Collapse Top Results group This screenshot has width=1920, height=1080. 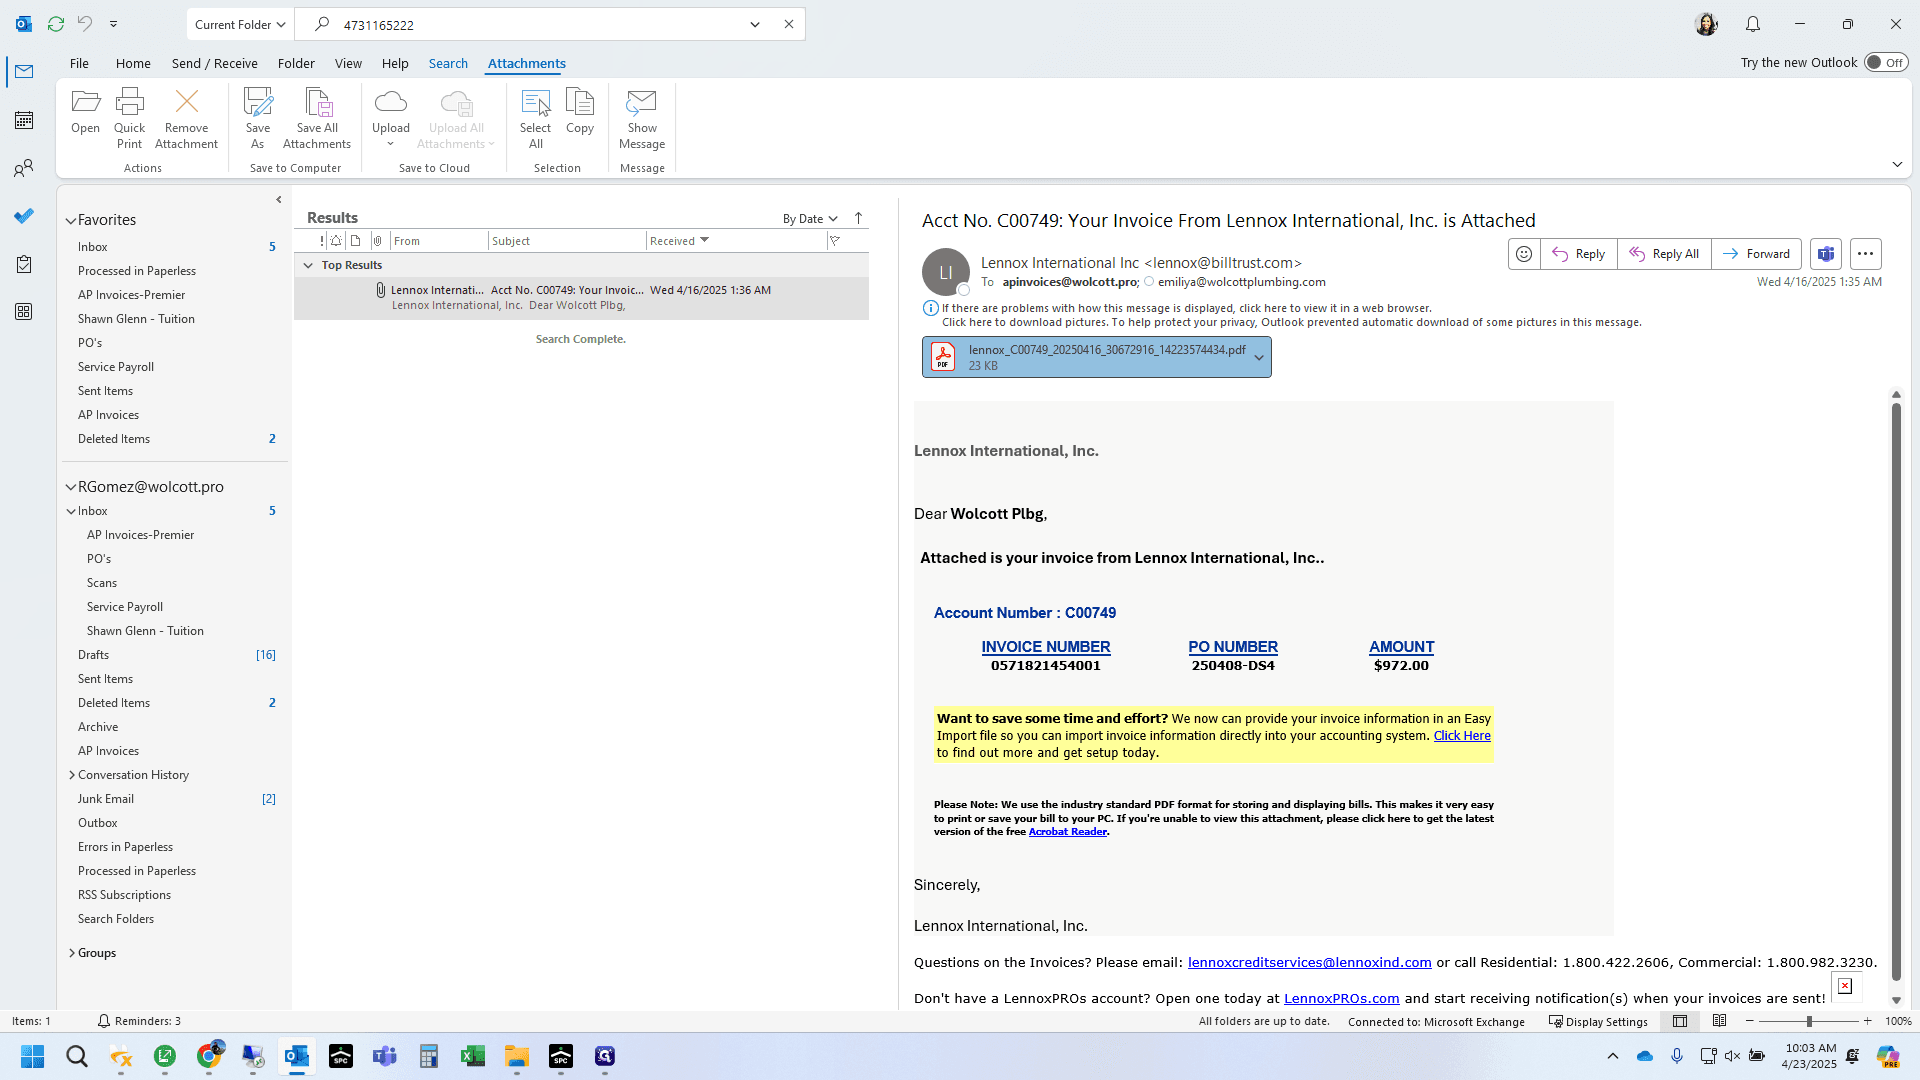pos(308,265)
